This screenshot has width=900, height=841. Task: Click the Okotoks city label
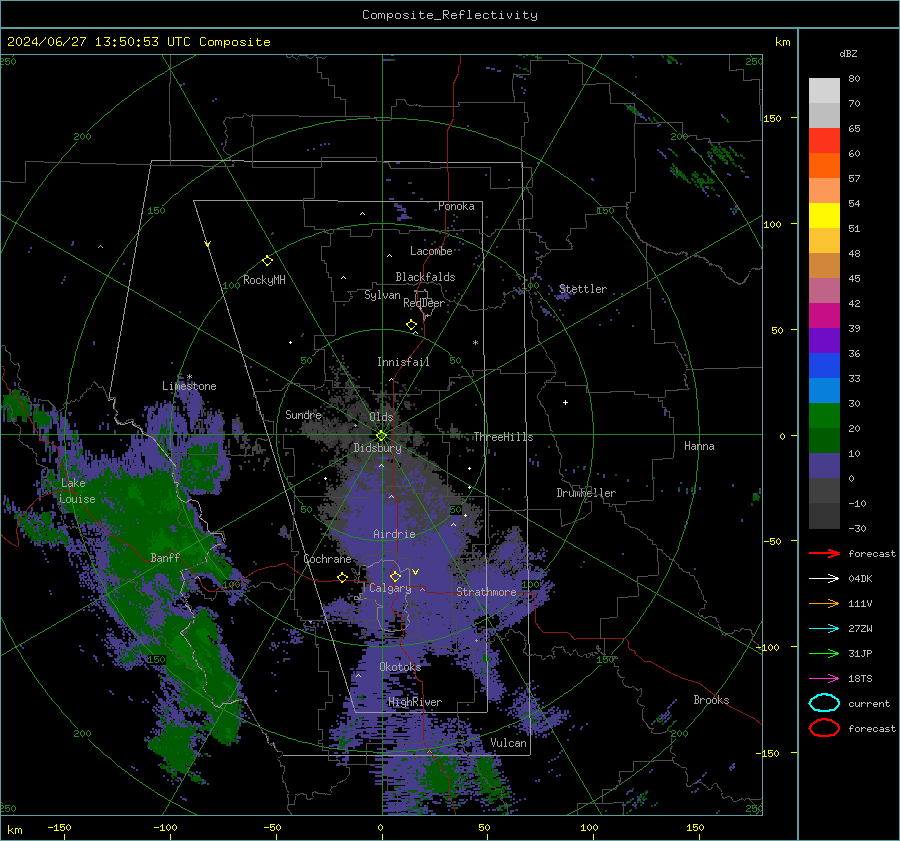point(400,667)
